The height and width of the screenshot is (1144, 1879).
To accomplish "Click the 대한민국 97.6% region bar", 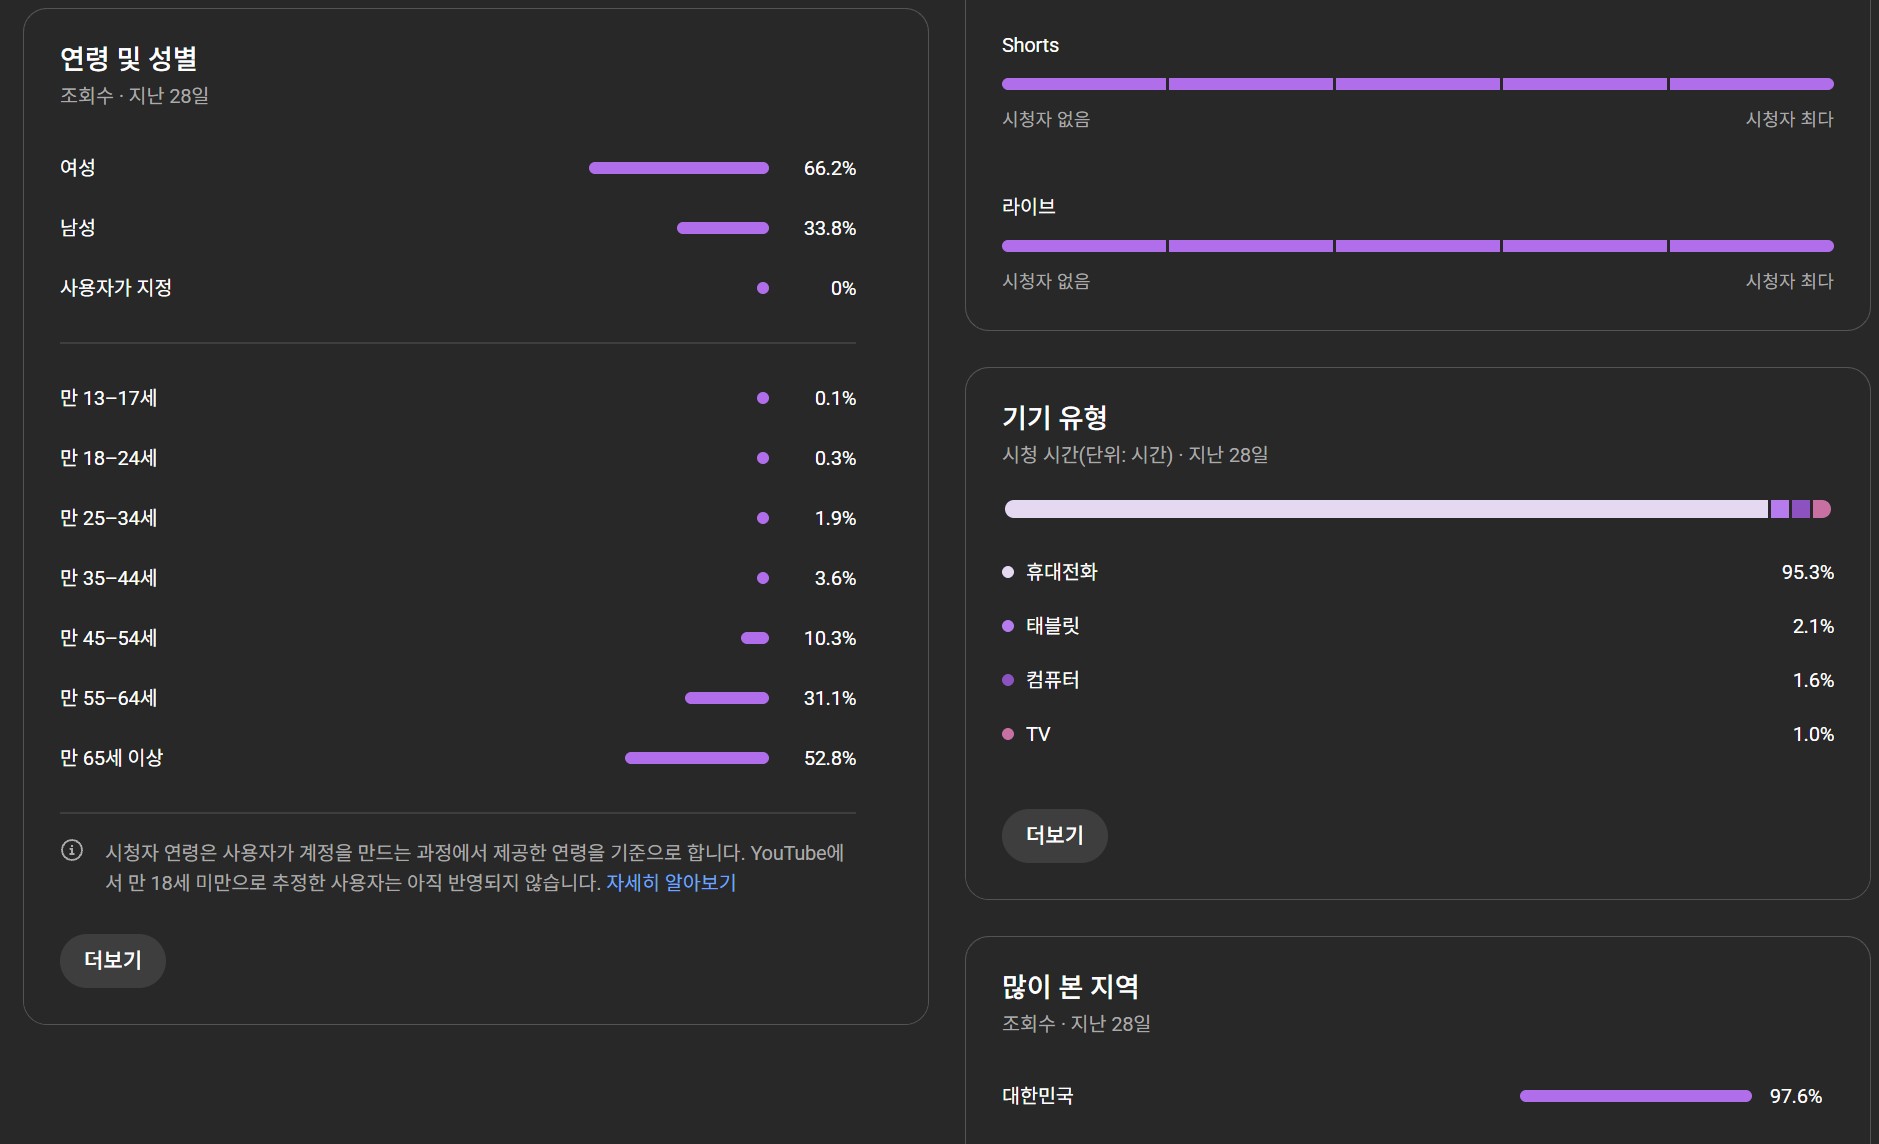I will 1635,1096.
